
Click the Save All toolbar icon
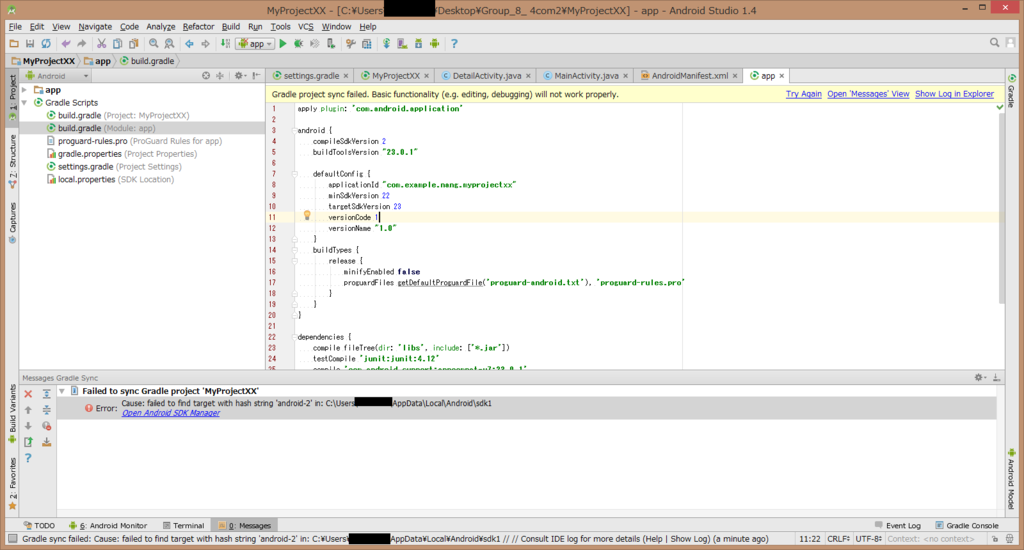click(29, 44)
